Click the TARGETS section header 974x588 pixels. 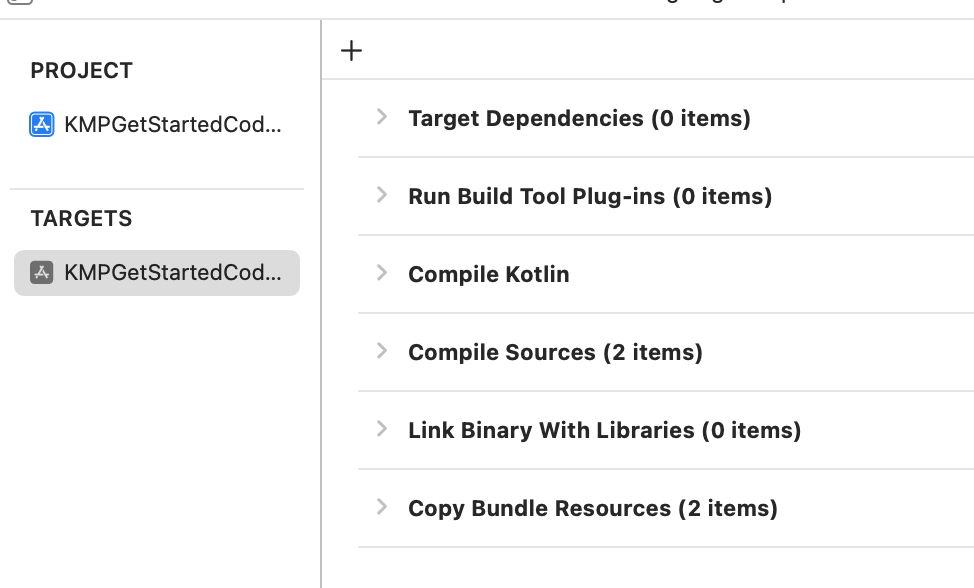81,219
